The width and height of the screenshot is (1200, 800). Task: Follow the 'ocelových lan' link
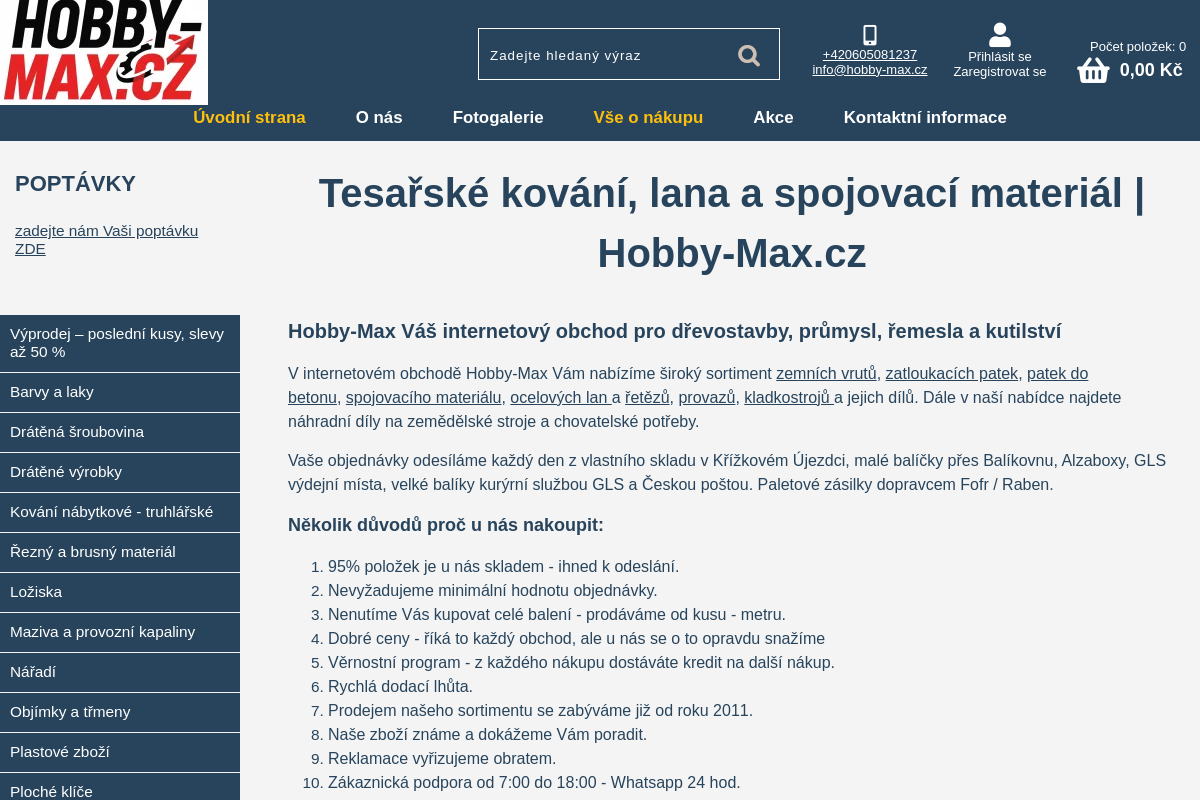[561, 397]
